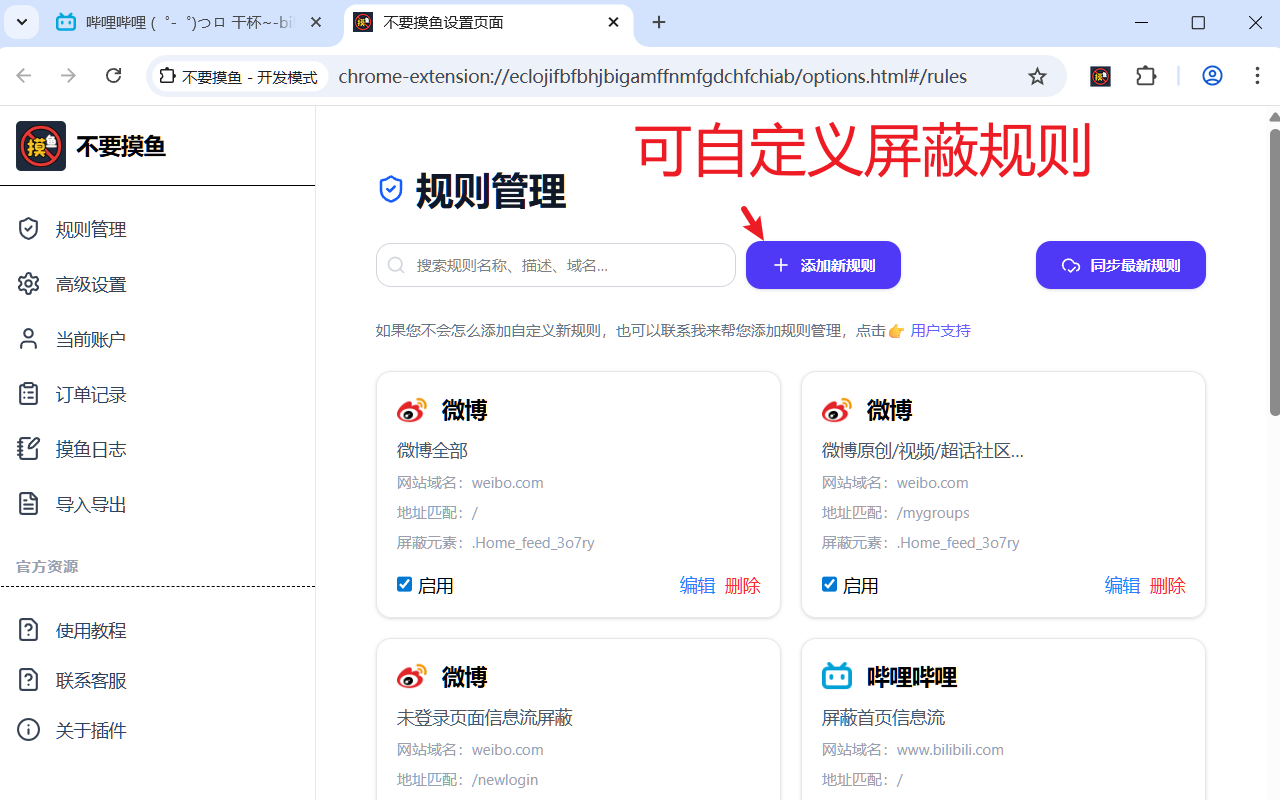
Task: Click the magnifier icon in search box
Action: [x=396, y=265]
